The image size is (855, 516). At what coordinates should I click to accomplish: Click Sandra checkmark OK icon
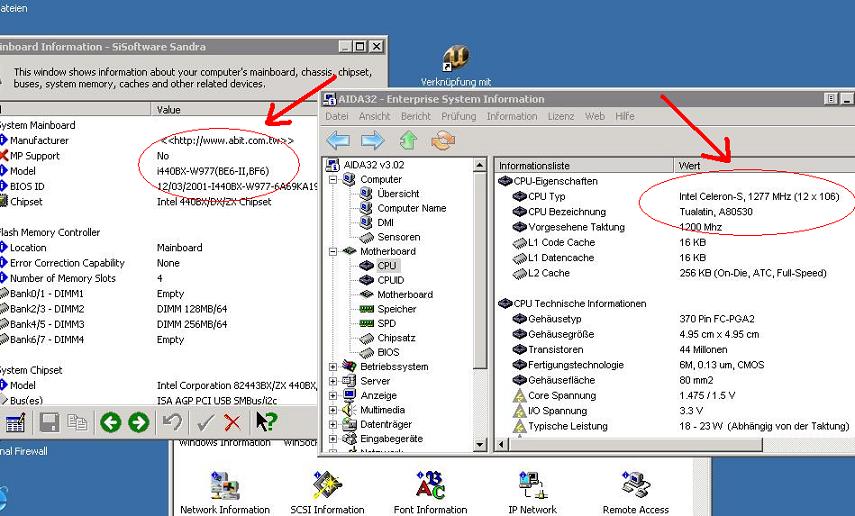pos(206,422)
